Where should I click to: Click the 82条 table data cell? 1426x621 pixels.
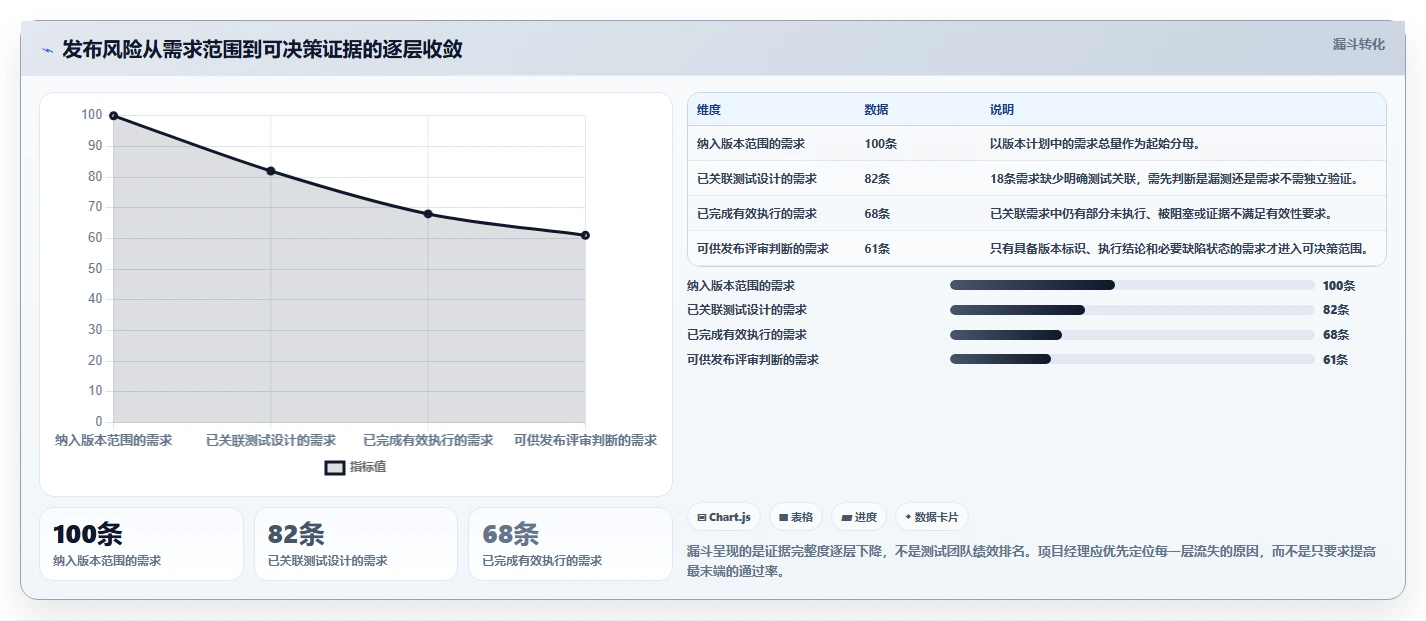point(878,179)
